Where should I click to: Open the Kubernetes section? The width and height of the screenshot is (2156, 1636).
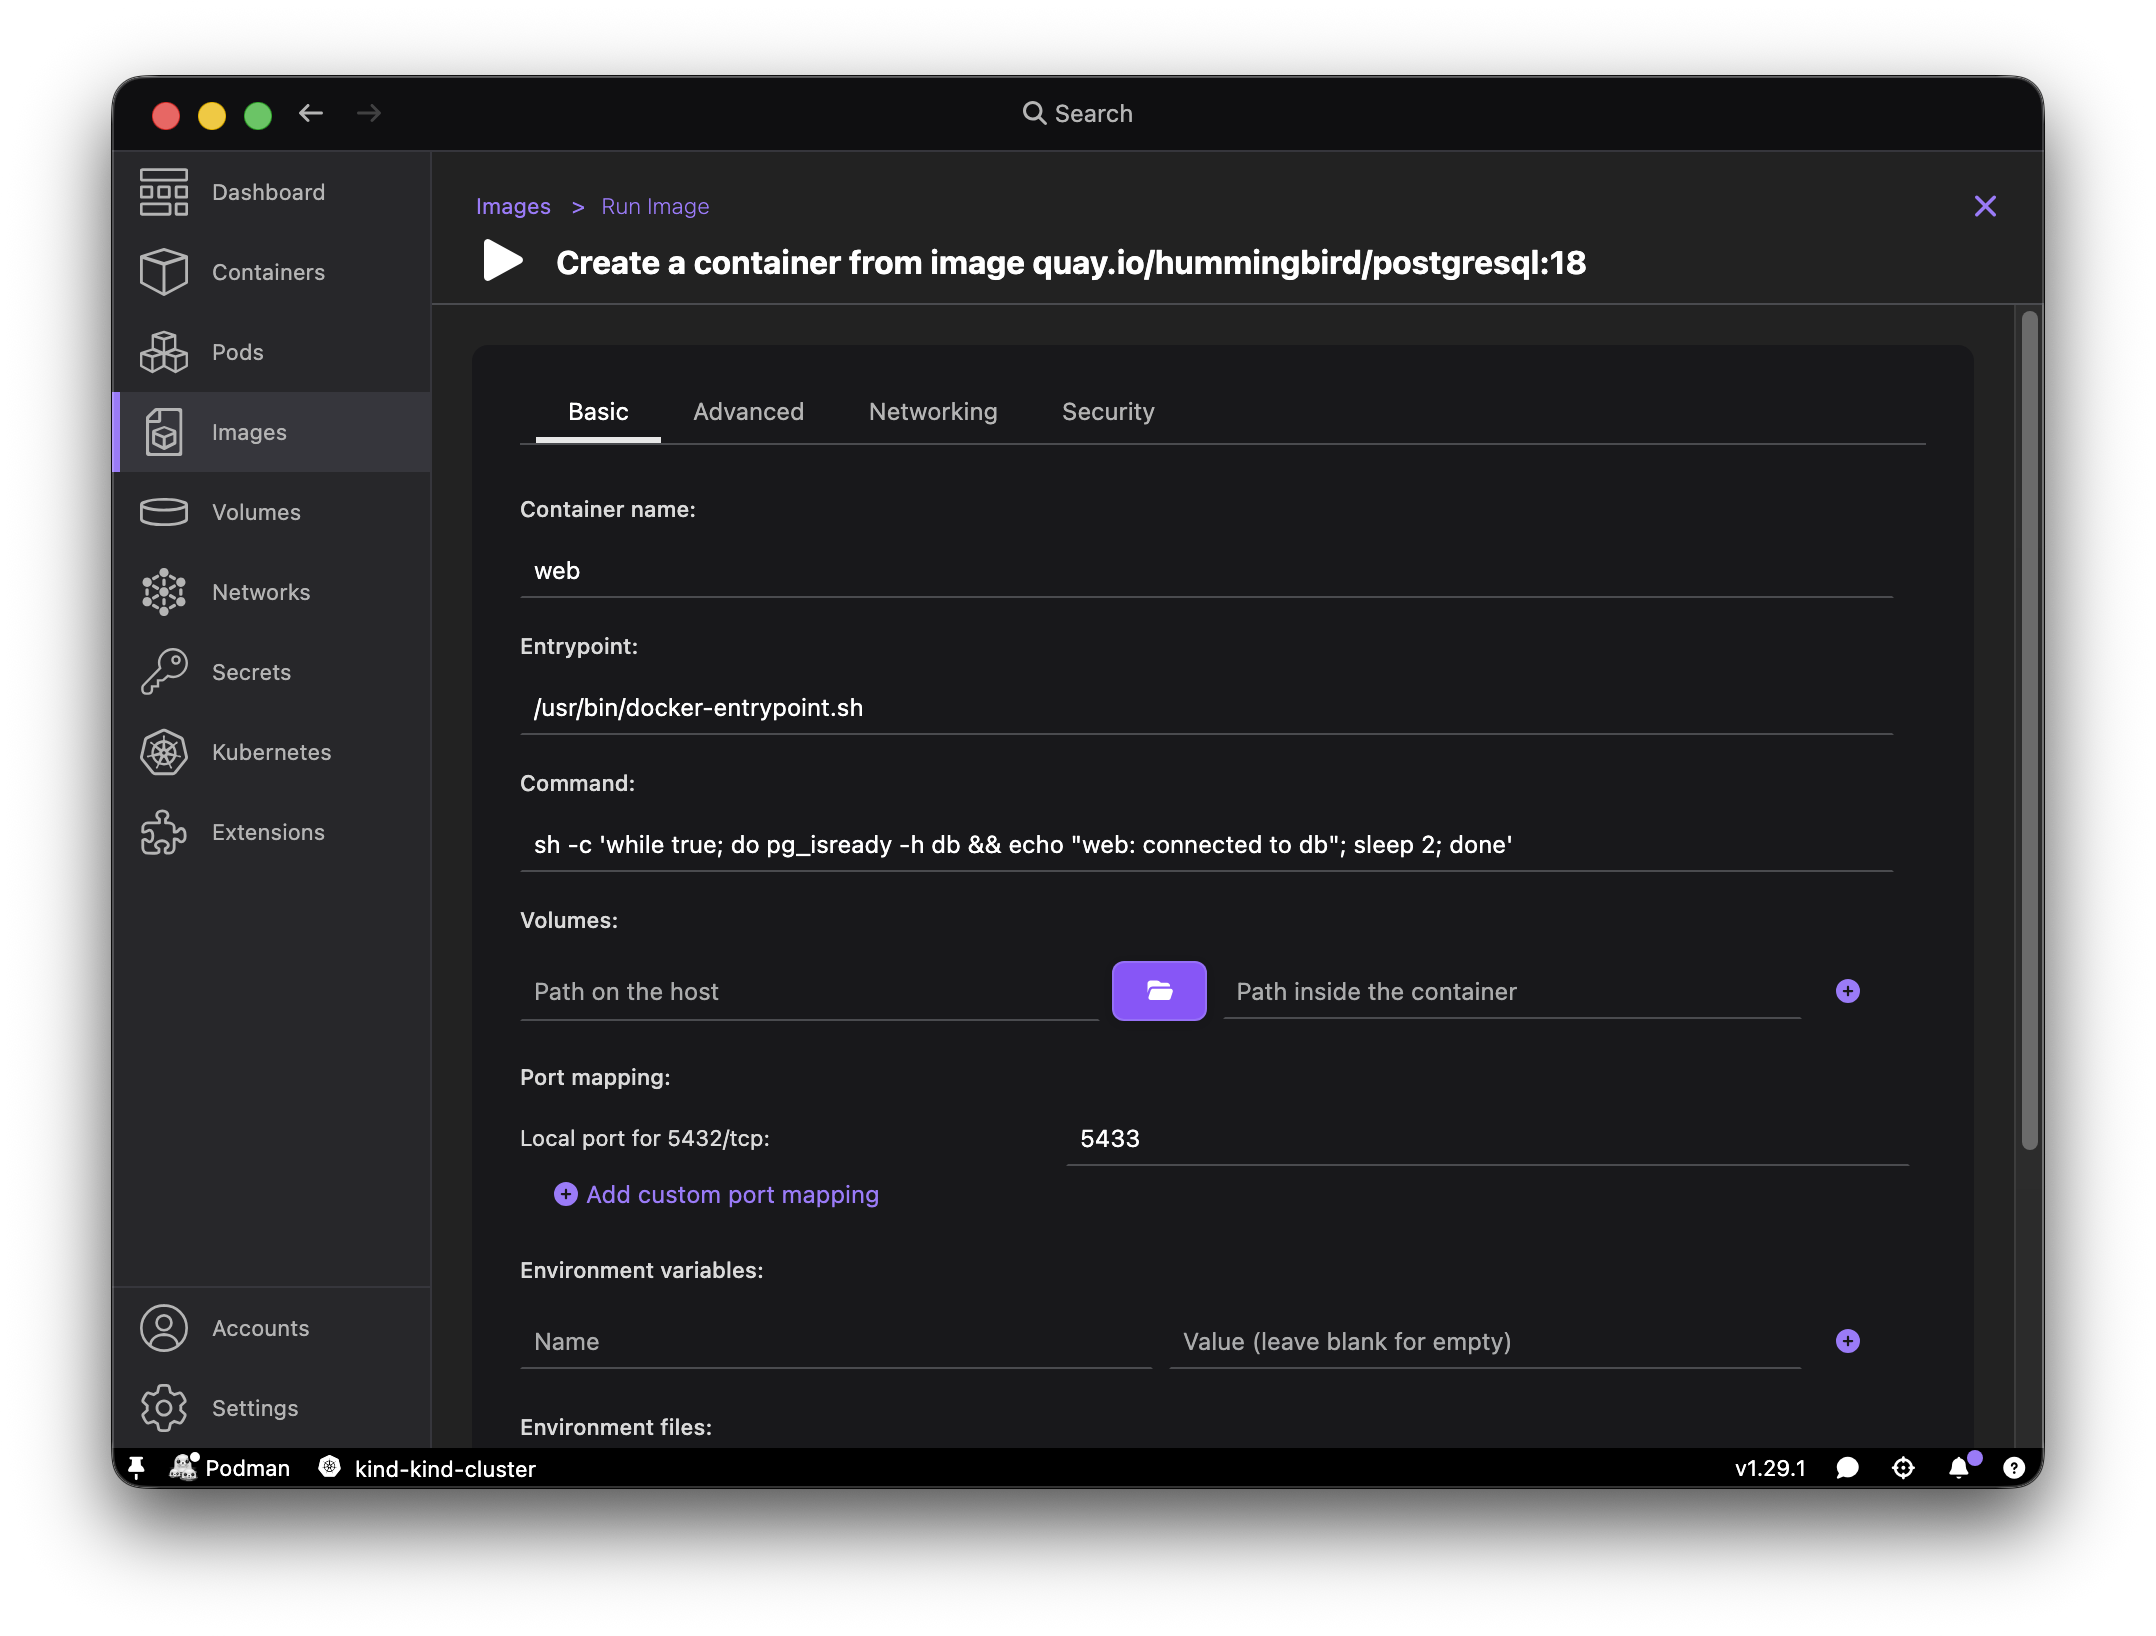click(272, 752)
